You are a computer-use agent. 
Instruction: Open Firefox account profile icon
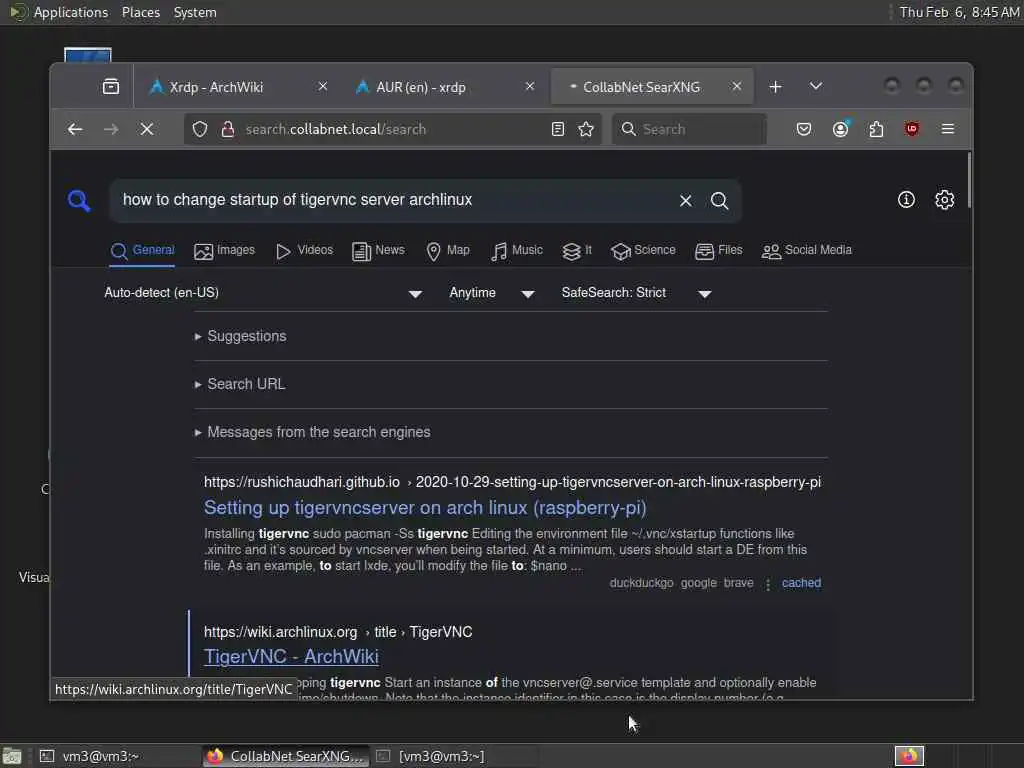point(840,129)
